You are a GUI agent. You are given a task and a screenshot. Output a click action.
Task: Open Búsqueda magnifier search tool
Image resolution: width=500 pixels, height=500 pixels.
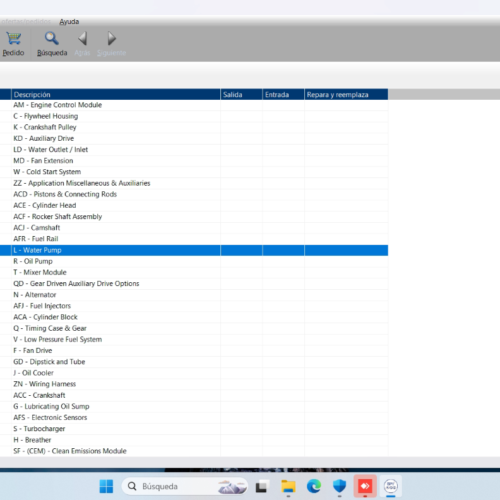click(x=52, y=44)
